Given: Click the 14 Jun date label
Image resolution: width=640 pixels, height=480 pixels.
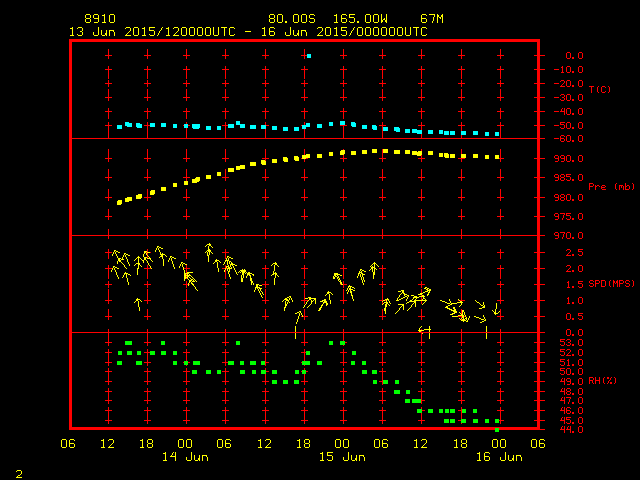Looking at the screenshot, I should point(185,457).
